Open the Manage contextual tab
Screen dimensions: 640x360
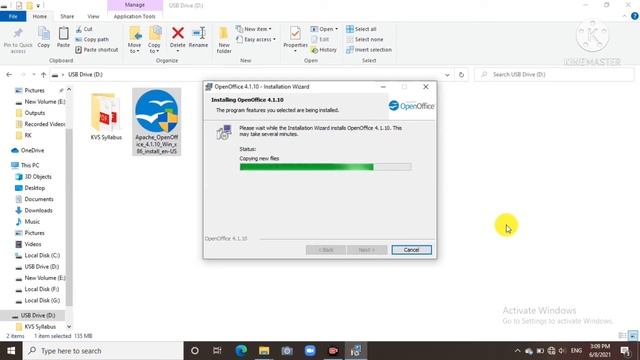coord(135,5)
